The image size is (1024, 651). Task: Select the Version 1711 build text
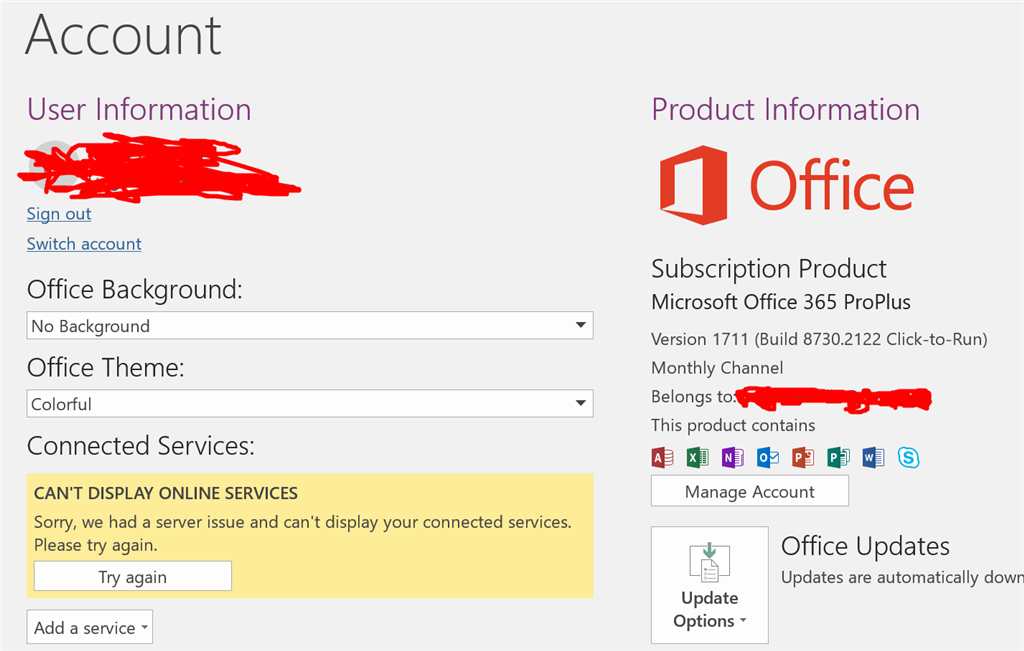click(x=819, y=340)
